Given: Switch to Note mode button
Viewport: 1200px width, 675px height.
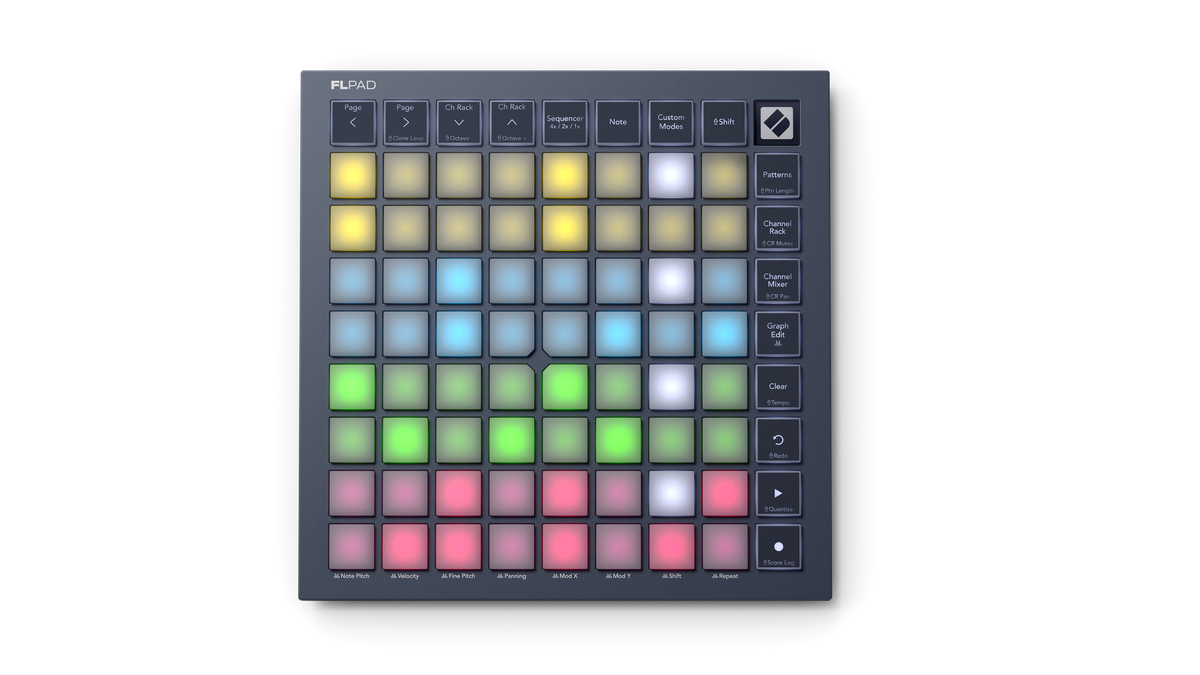Looking at the screenshot, I should click(x=618, y=122).
